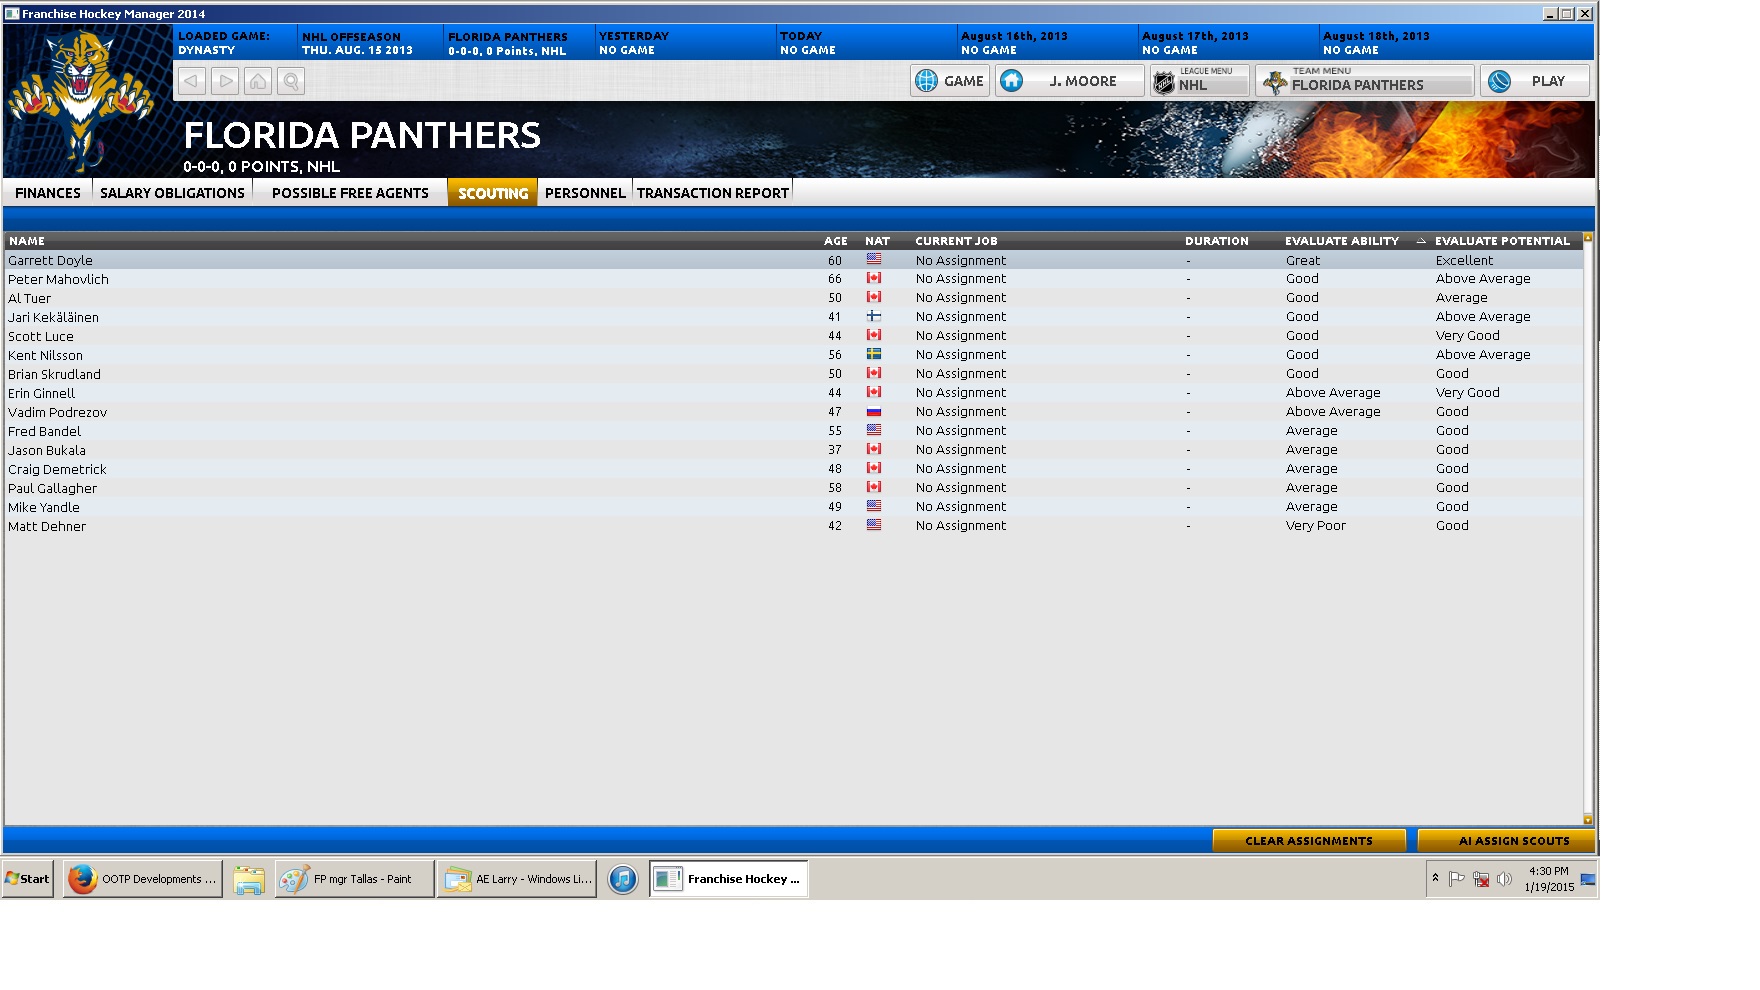Click Vadim Podrezov's Russia flag icon

[x=874, y=411]
